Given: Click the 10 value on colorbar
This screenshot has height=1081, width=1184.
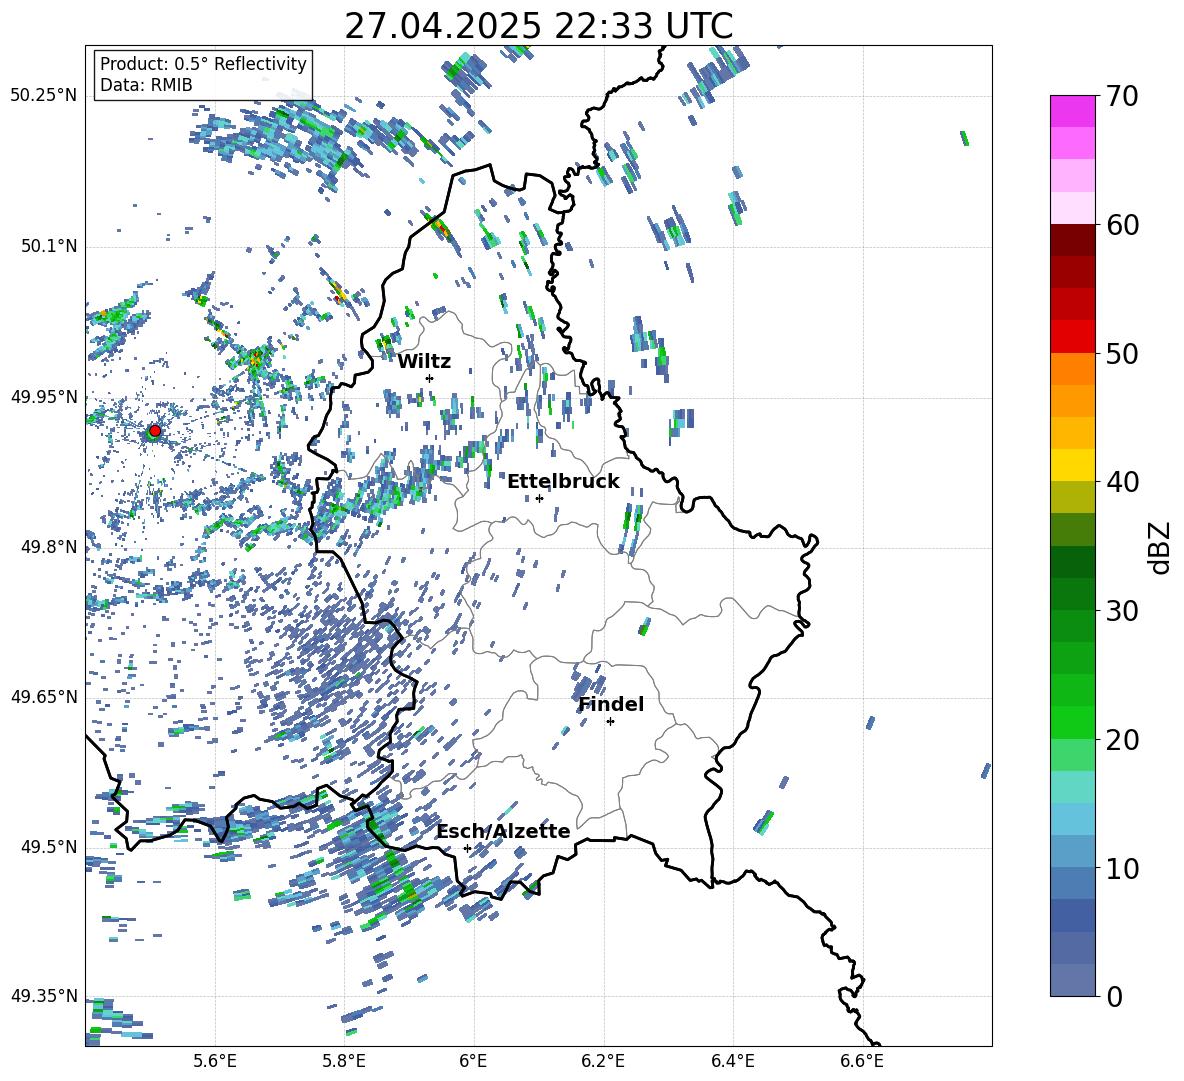Looking at the screenshot, I should click(x=1122, y=869).
